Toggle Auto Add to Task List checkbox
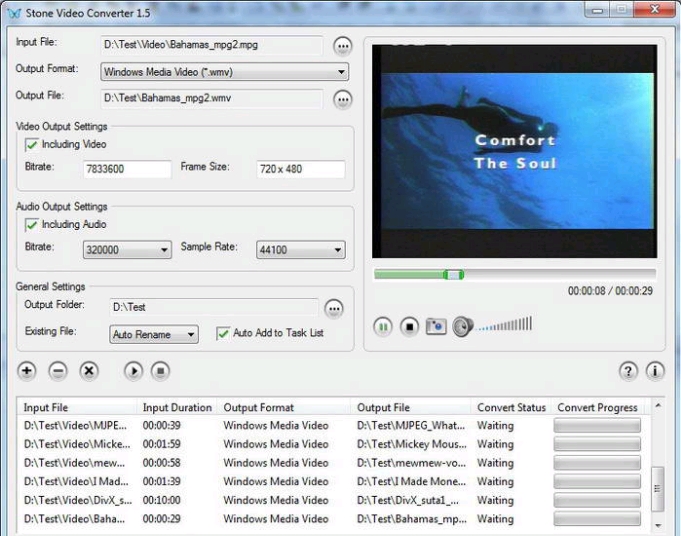The width and height of the screenshot is (681, 536). click(x=223, y=334)
